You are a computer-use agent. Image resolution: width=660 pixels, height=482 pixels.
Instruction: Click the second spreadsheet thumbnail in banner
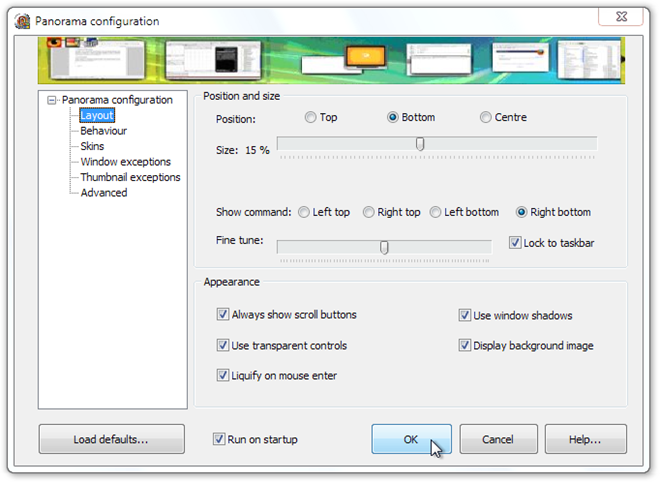click(213, 60)
